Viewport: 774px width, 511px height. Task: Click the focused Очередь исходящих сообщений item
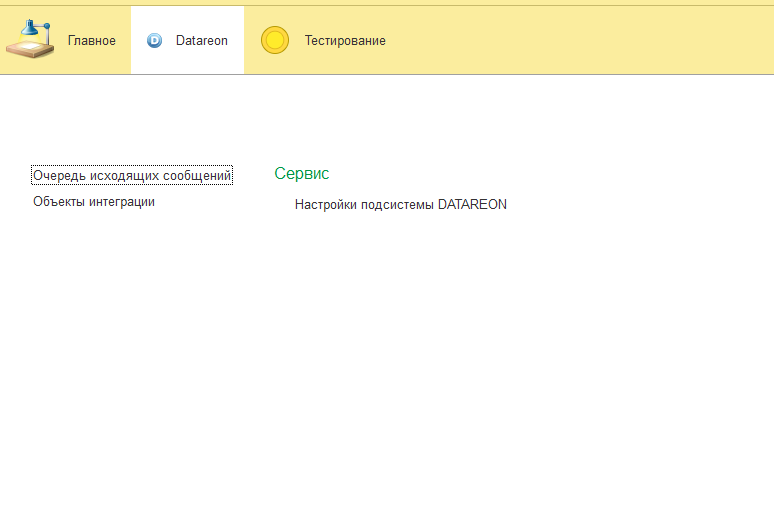pos(132,176)
